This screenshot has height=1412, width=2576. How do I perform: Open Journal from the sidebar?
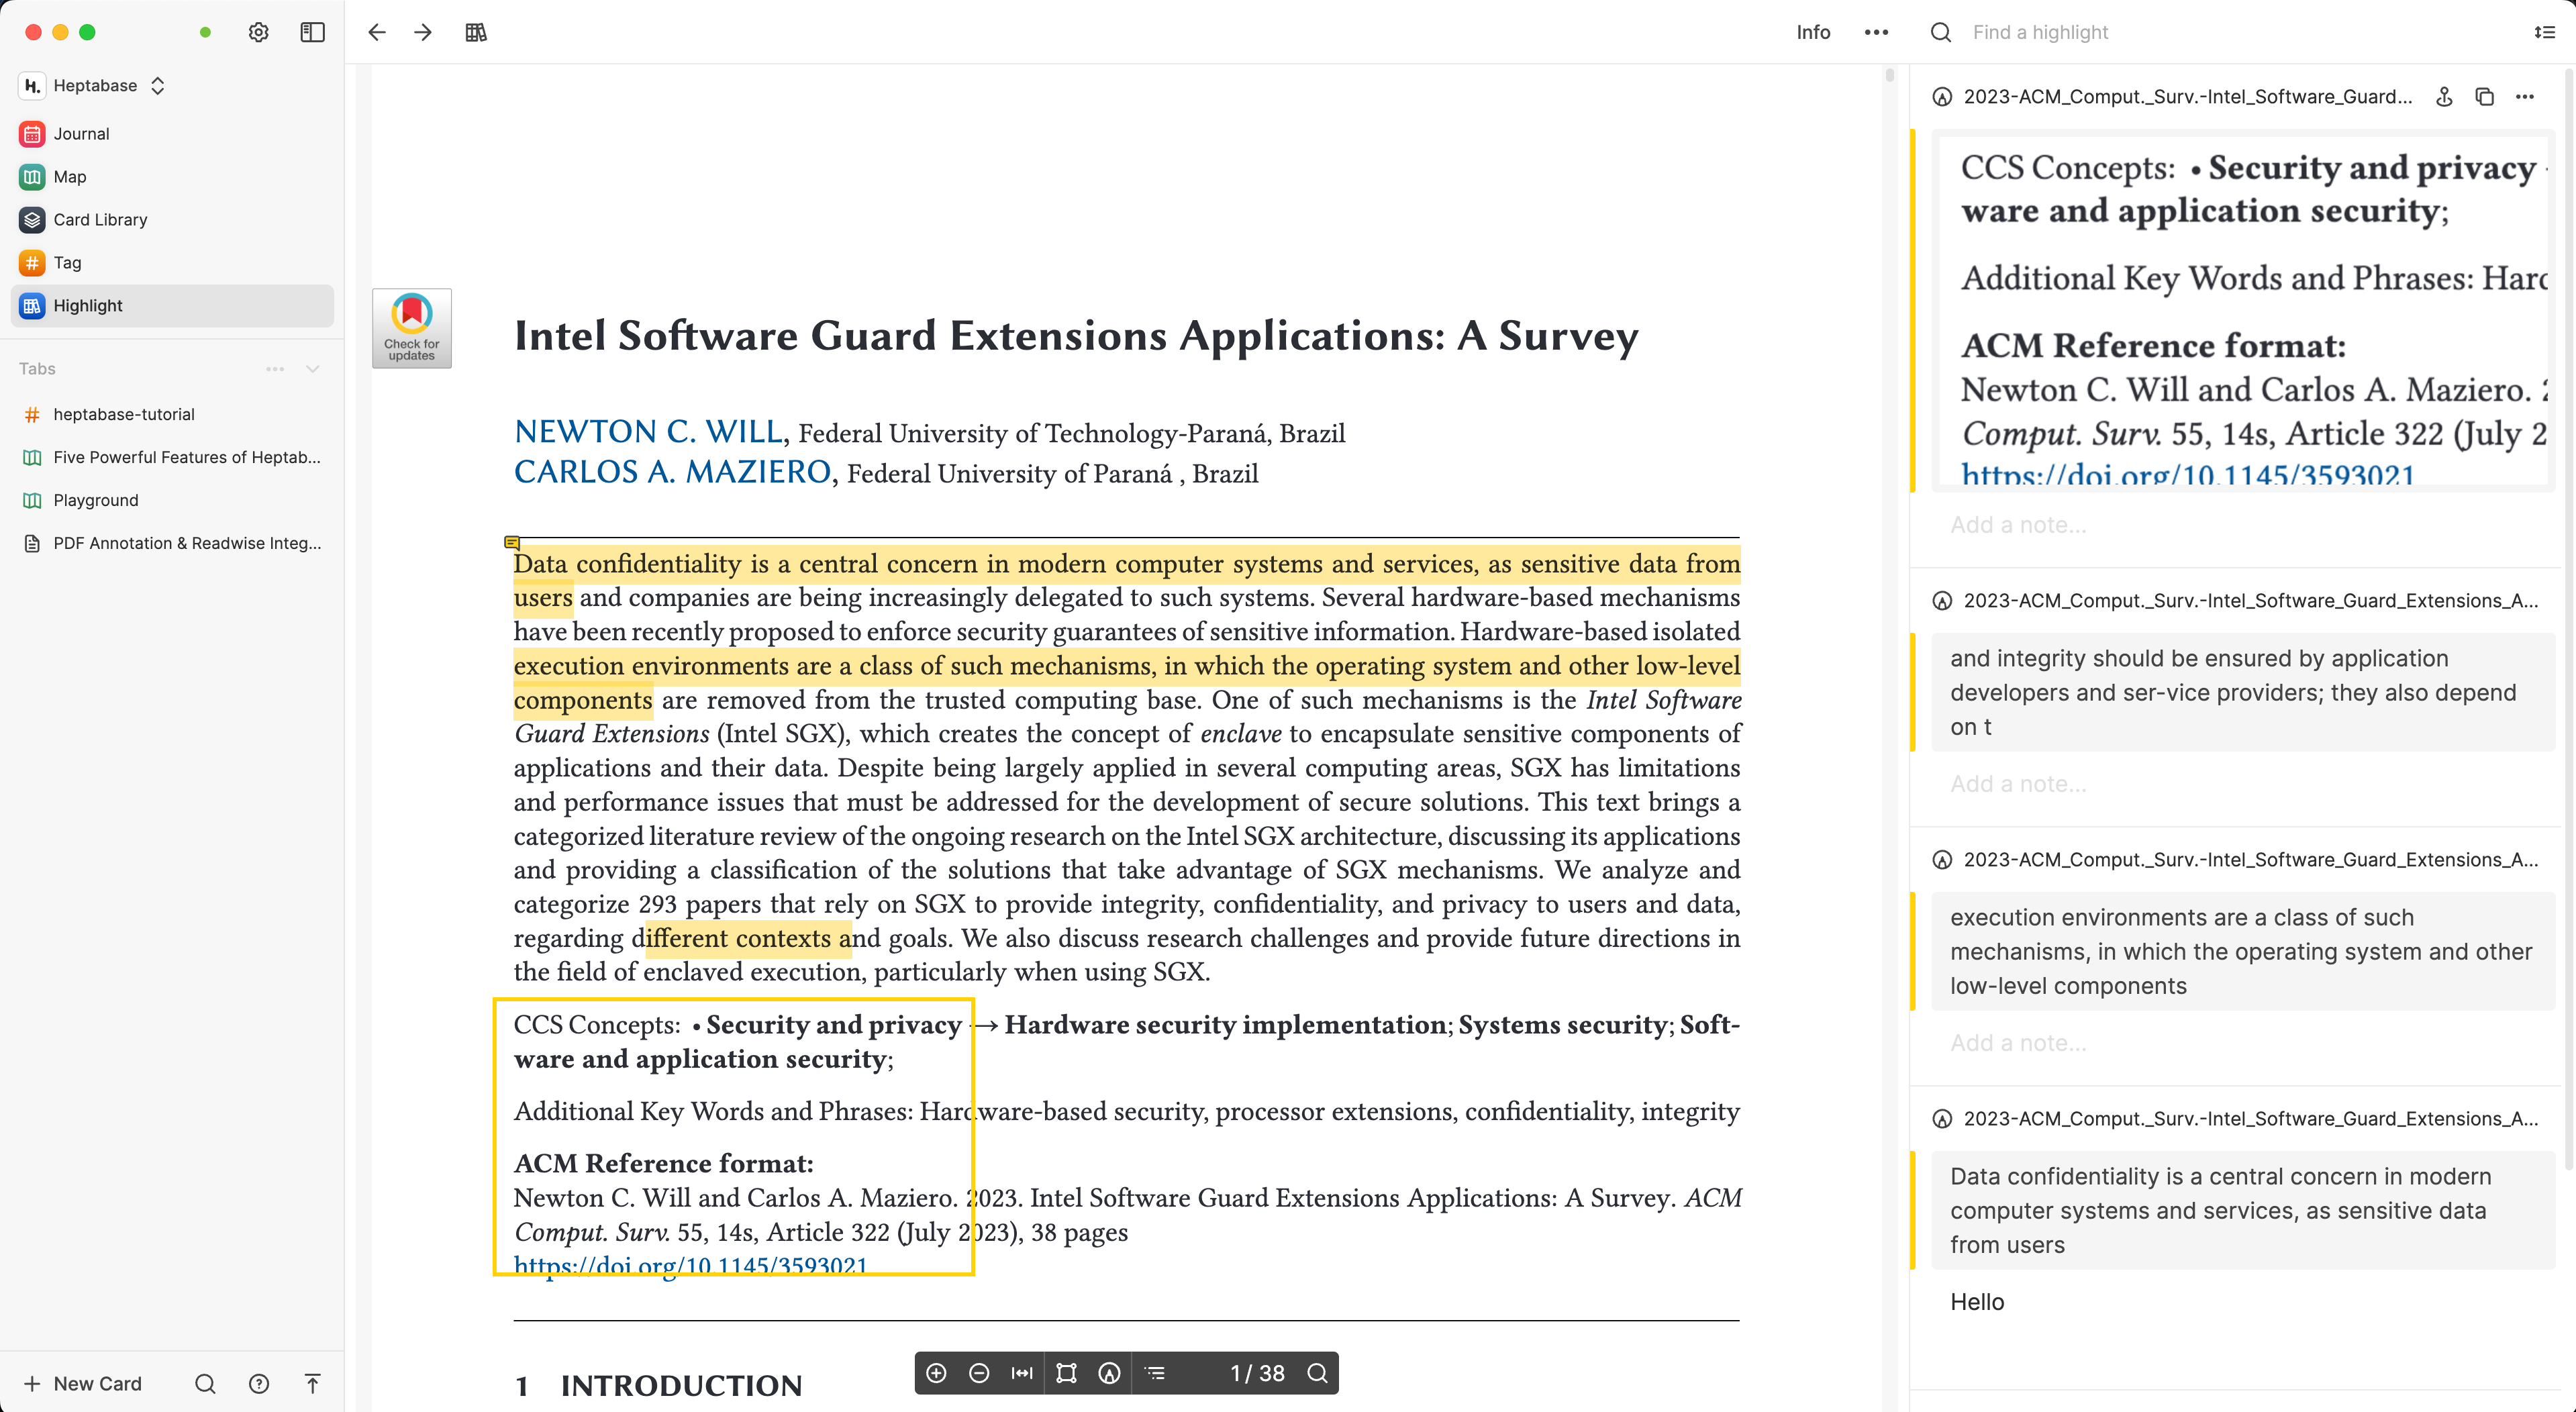tap(172, 133)
